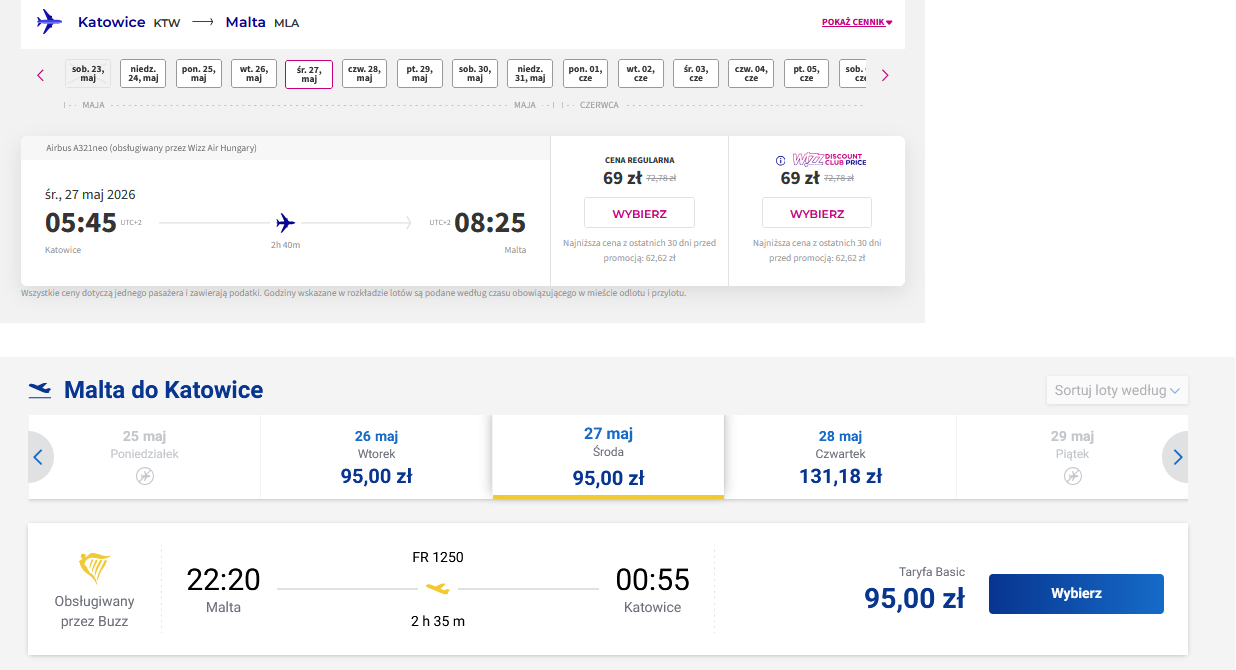Select 26 maj Wtorek return date
Viewport: 1236px width, 670px height.
click(x=376, y=457)
